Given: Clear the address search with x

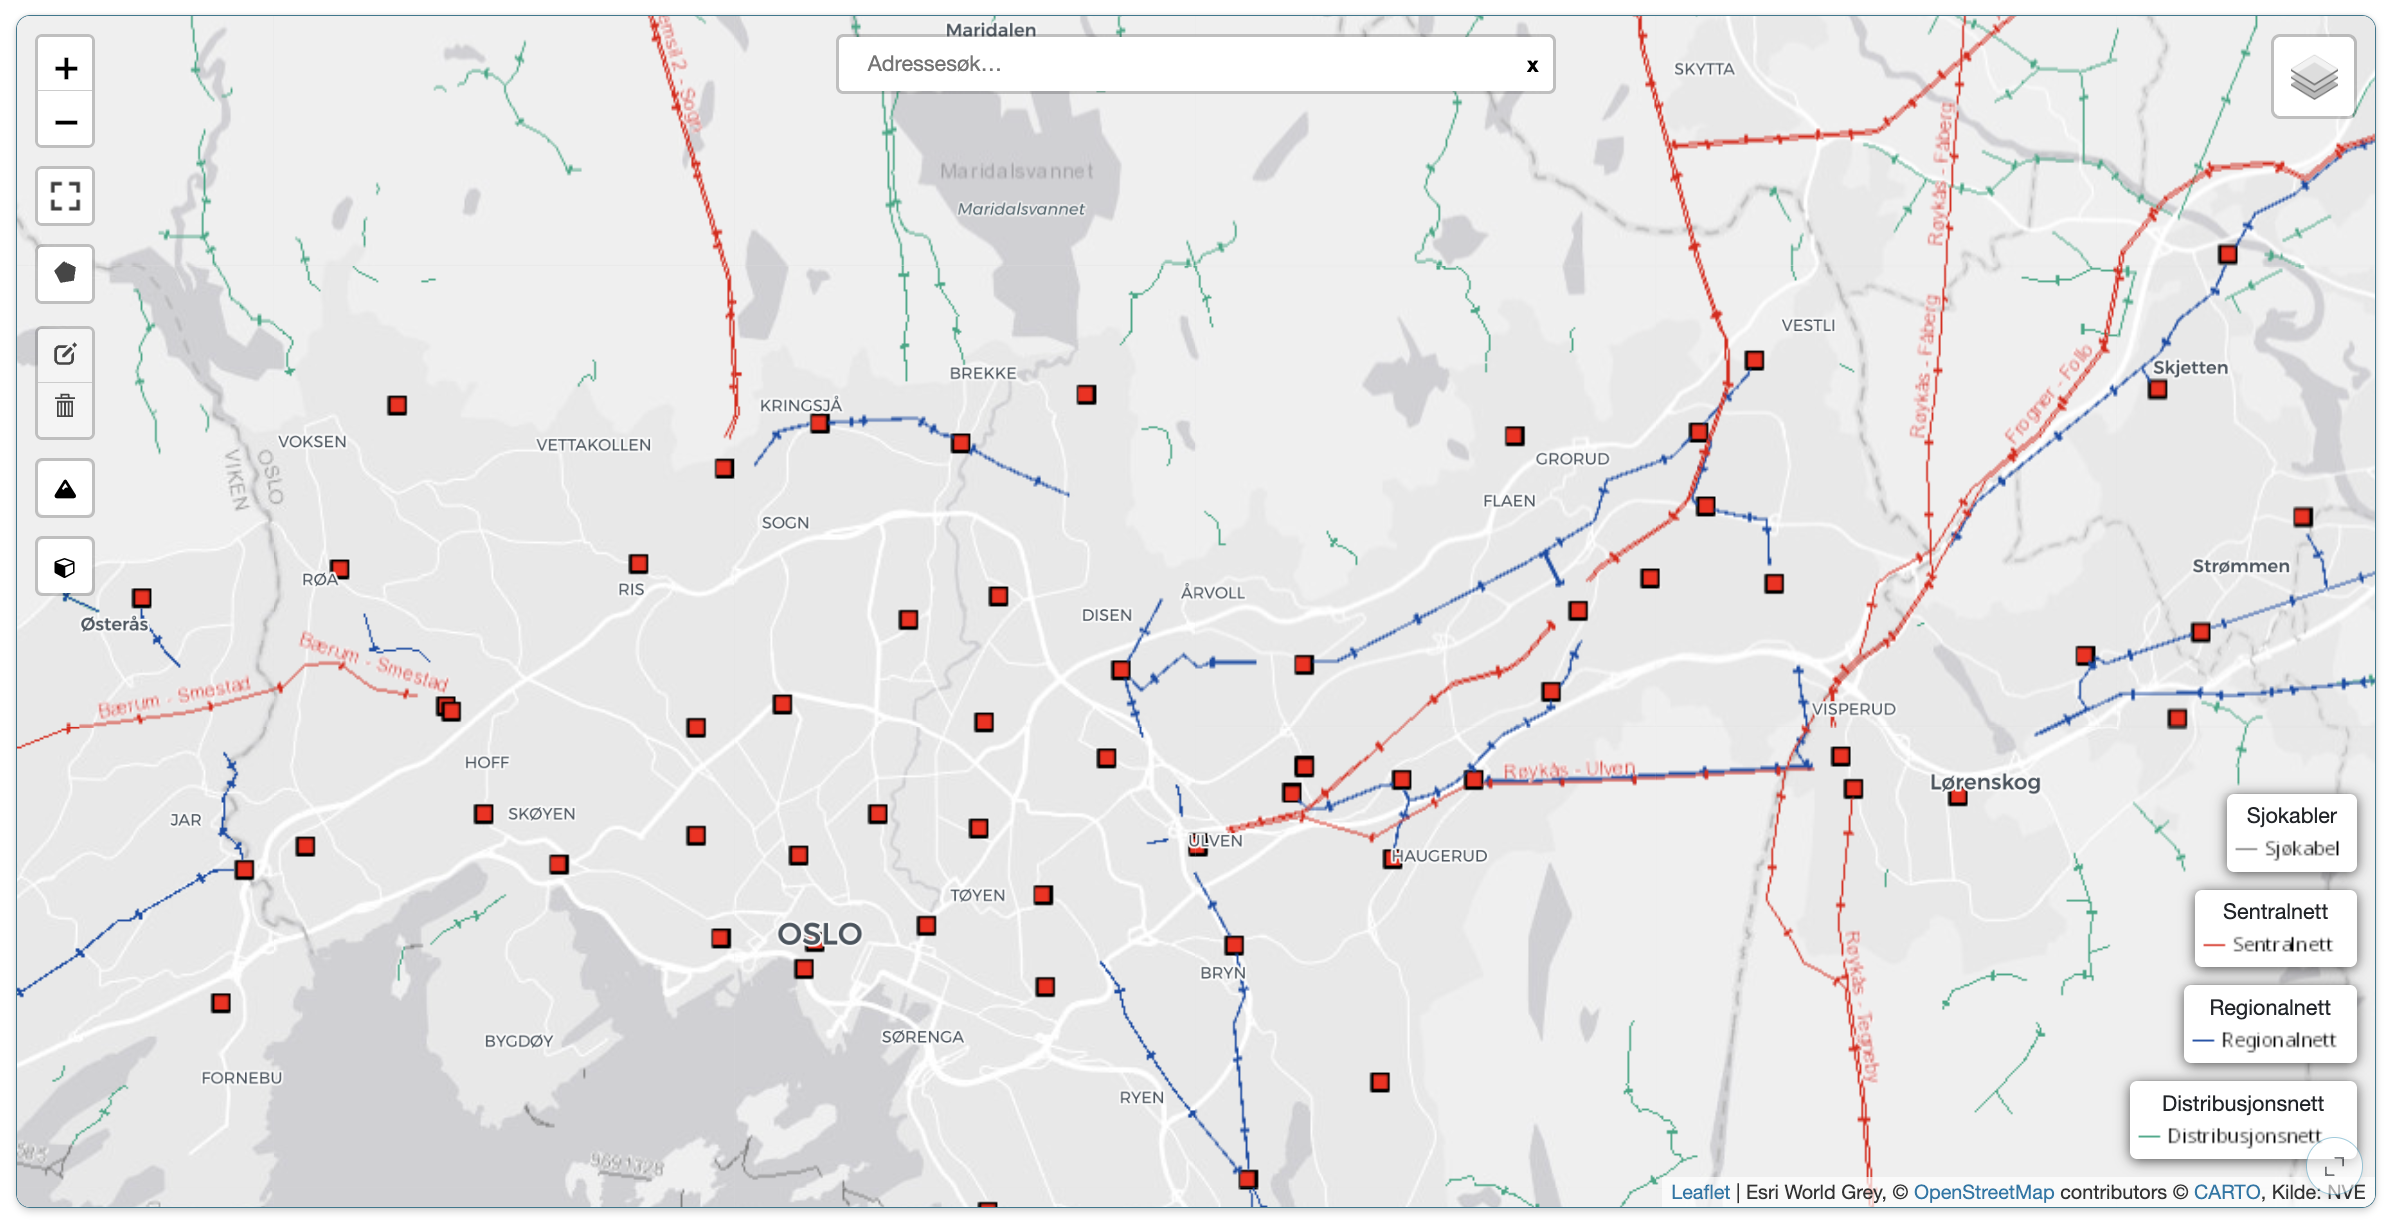Looking at the screenshot, I should click(1532, 66).
